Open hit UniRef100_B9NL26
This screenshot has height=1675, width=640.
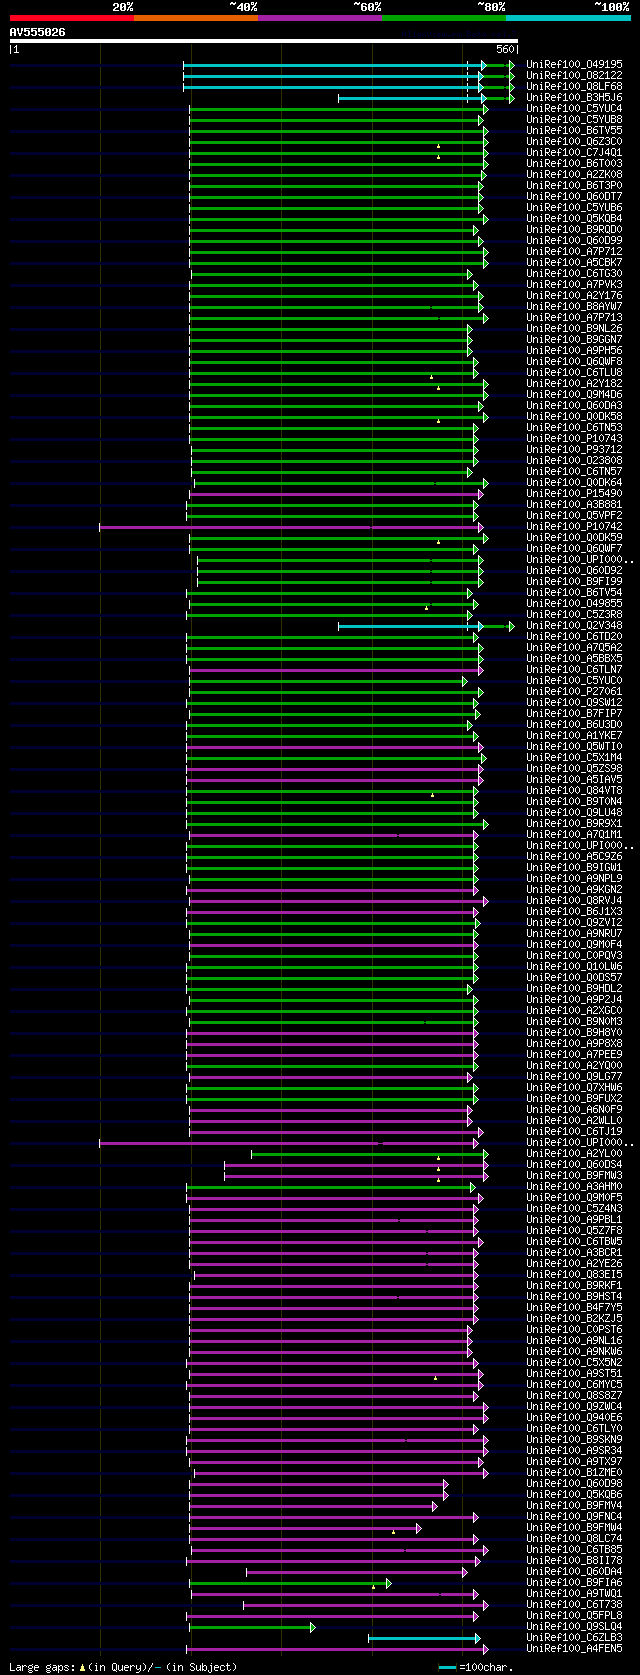pos(574,329)
